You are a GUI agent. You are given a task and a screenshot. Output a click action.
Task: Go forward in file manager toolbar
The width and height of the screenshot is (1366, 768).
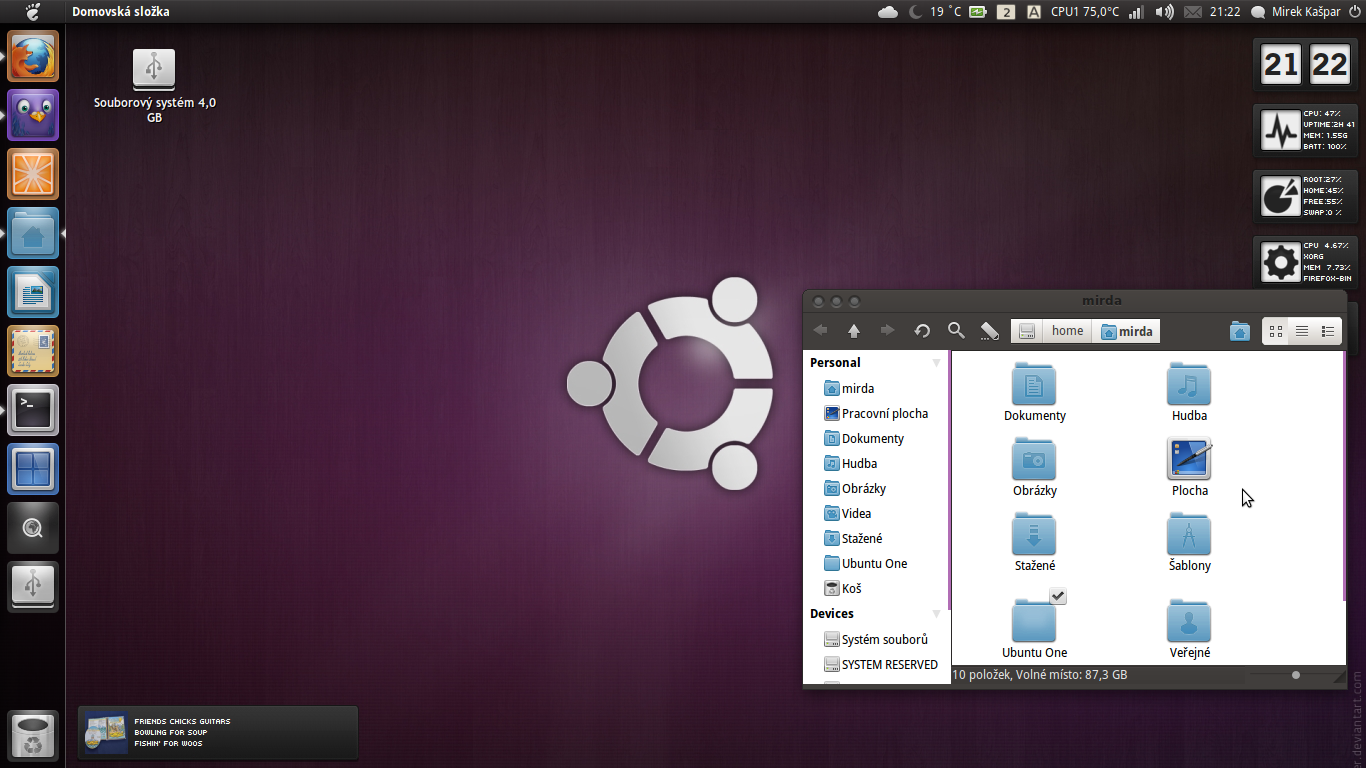coord(887,331)
